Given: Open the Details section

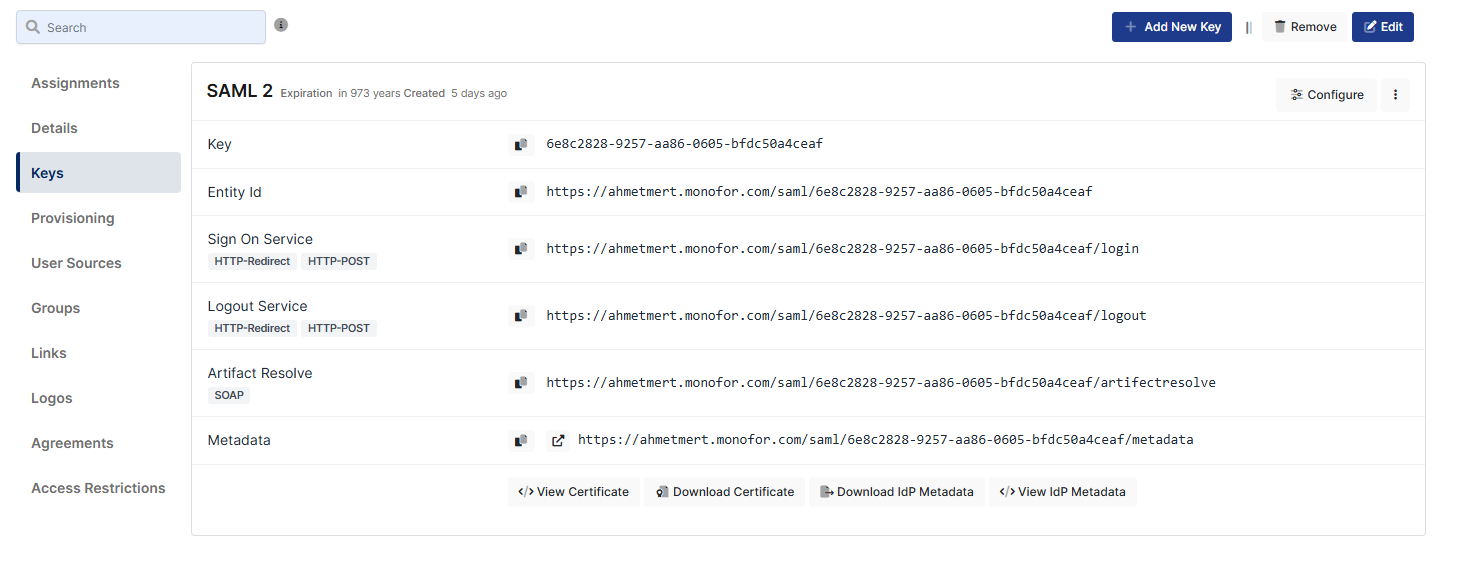Looking at the screenshot, I should (x=98, y=128).
